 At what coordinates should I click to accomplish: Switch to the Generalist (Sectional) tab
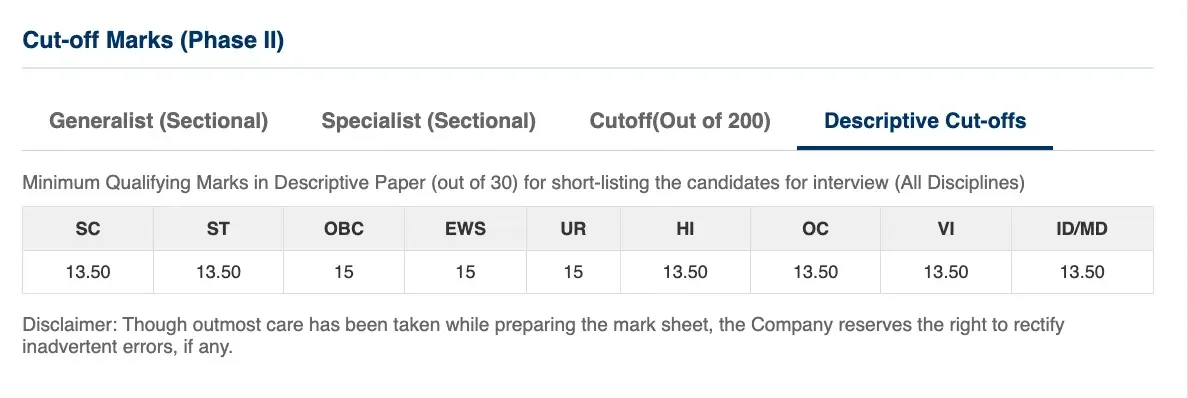pyautogui.click(x=158, y=121)
